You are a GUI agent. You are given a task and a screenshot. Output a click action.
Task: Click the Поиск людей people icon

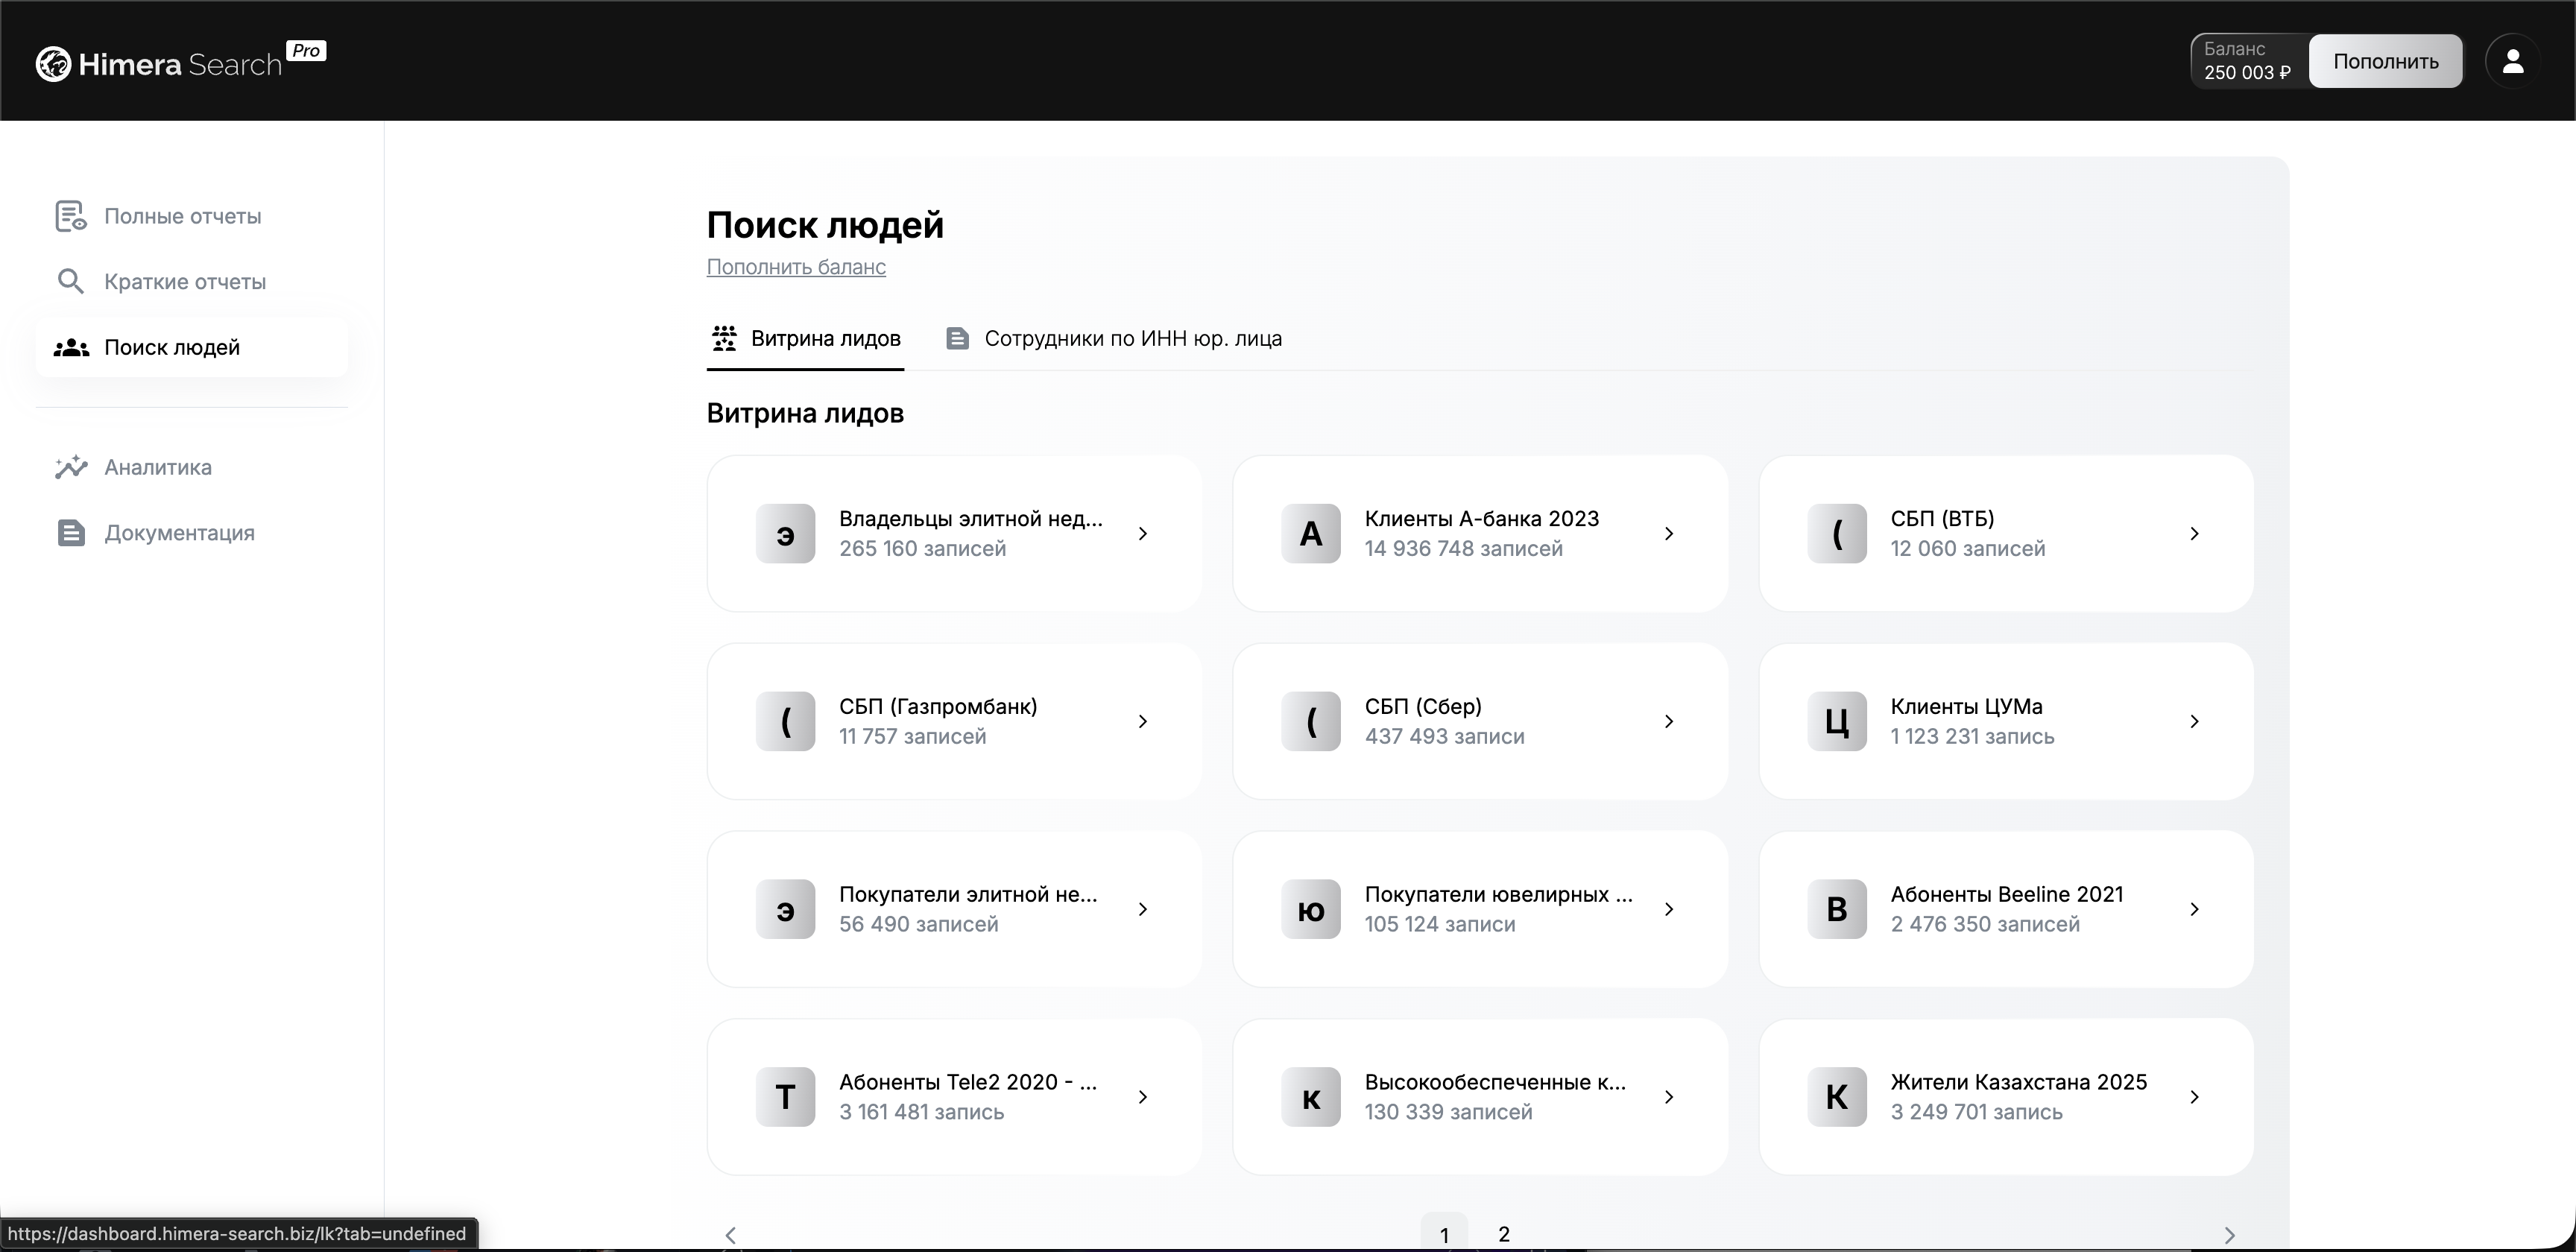(71, 347)
